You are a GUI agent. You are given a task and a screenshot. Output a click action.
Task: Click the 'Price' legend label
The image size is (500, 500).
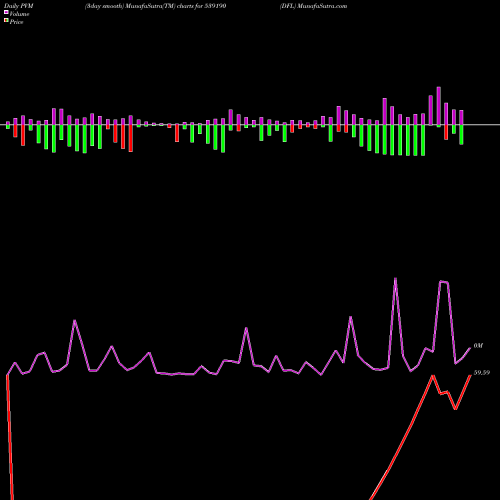click(x=16, y=22)
